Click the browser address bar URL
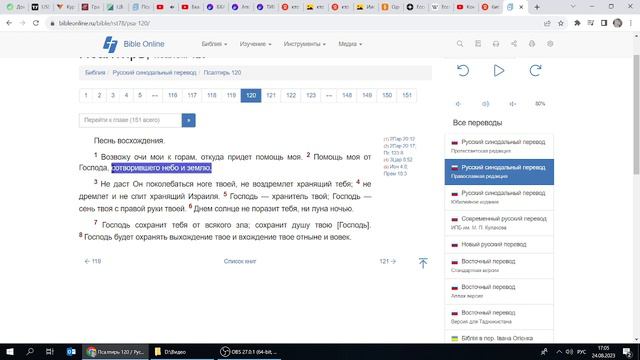 pos(104,23)
